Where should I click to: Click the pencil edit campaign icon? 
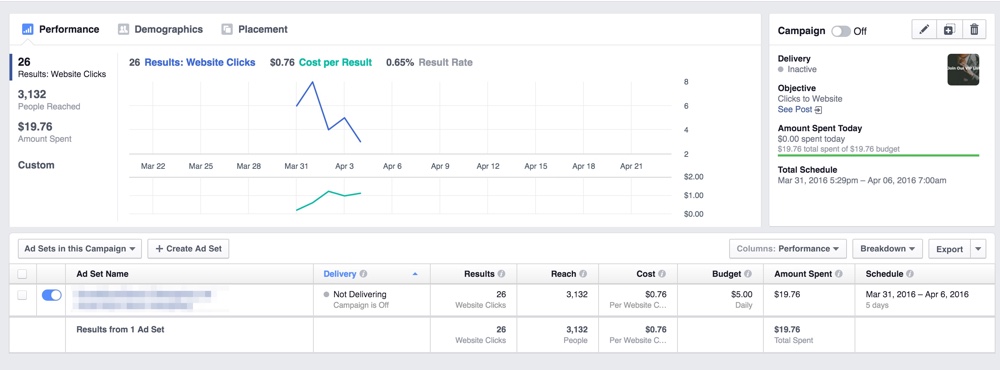924,29
